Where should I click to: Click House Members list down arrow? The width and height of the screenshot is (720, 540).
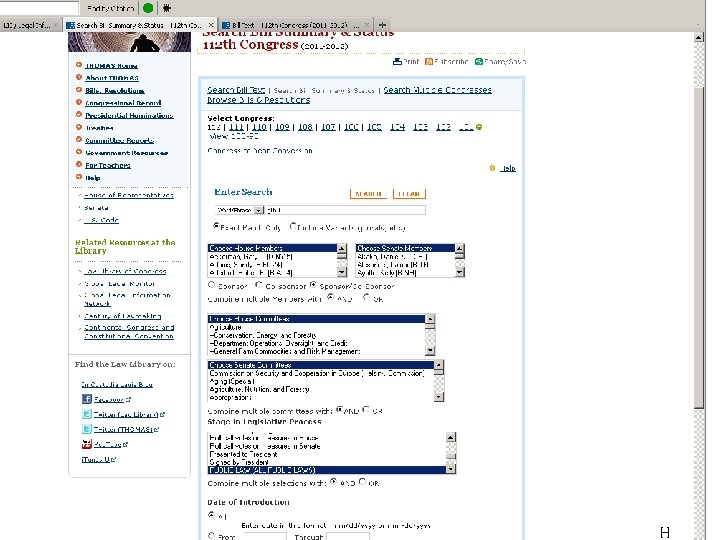(x=342, y=272)
